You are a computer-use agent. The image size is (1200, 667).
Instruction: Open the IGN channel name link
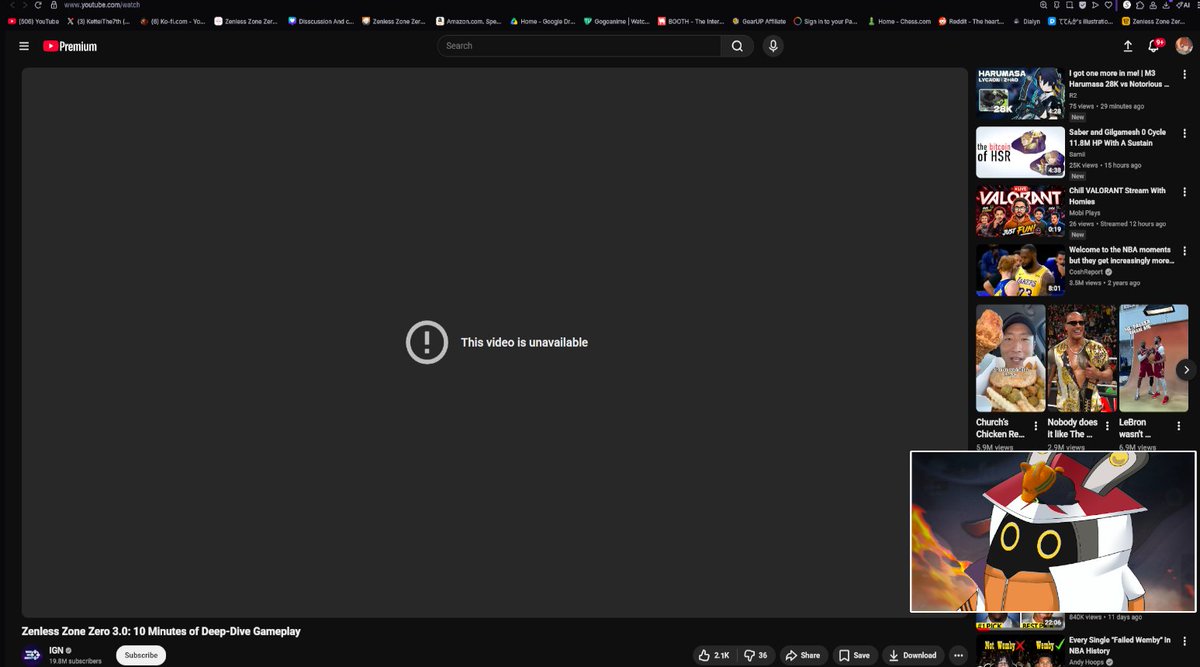56,650
